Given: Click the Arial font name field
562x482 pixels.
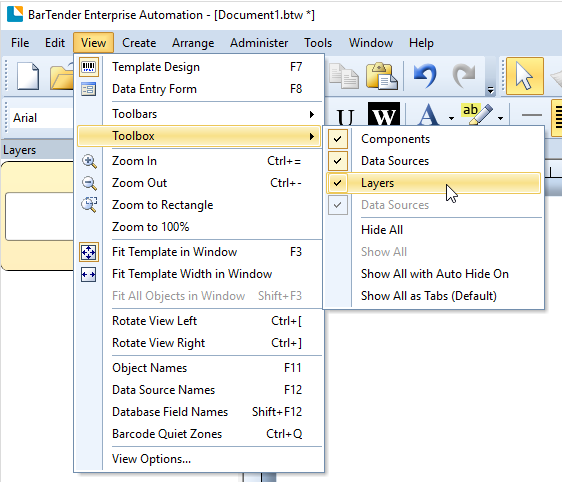Looking at the screenshot, I should 41,118.
